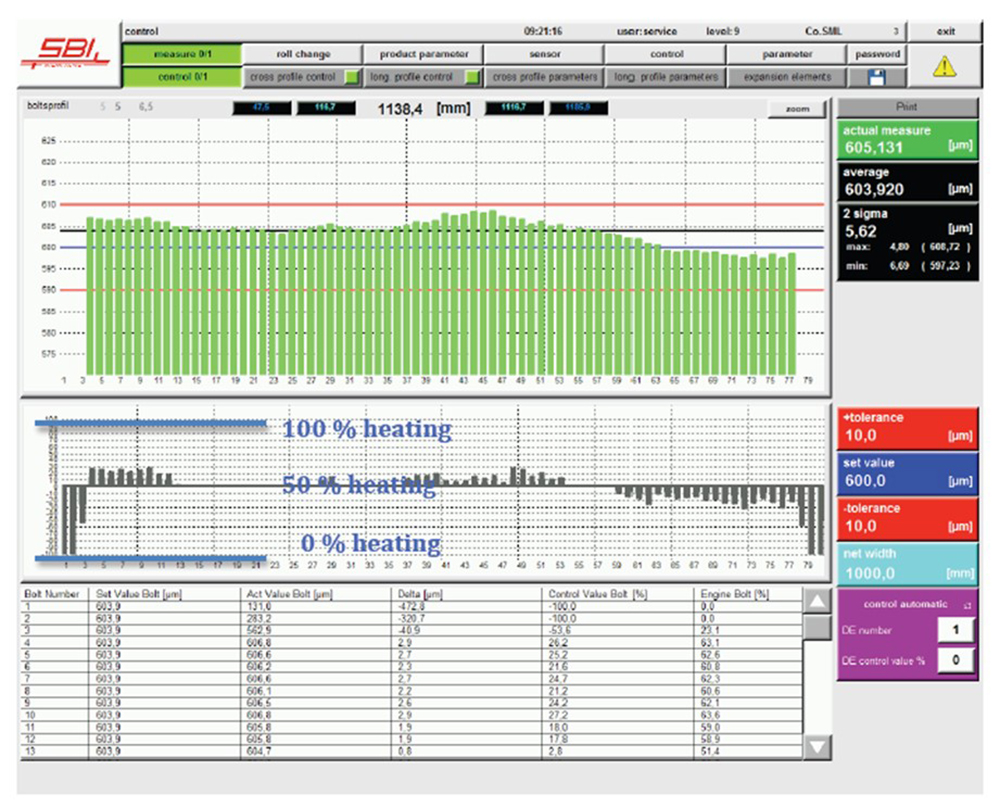Image resolution: width=1000 pixels, height=807 pixels.
Task: Open expansion elements page
Action: (787, 77)
